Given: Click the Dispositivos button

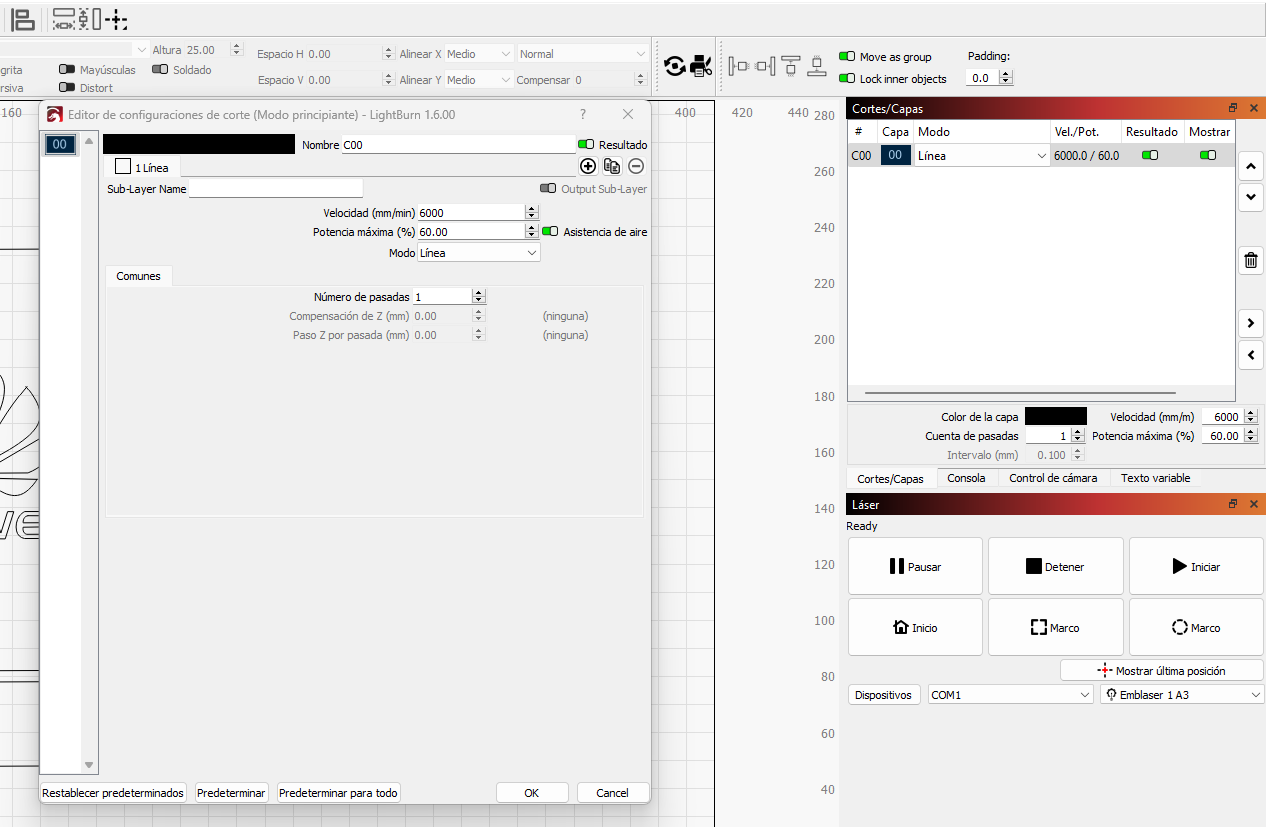Looking at the screenshot, I should coord(884,695).
